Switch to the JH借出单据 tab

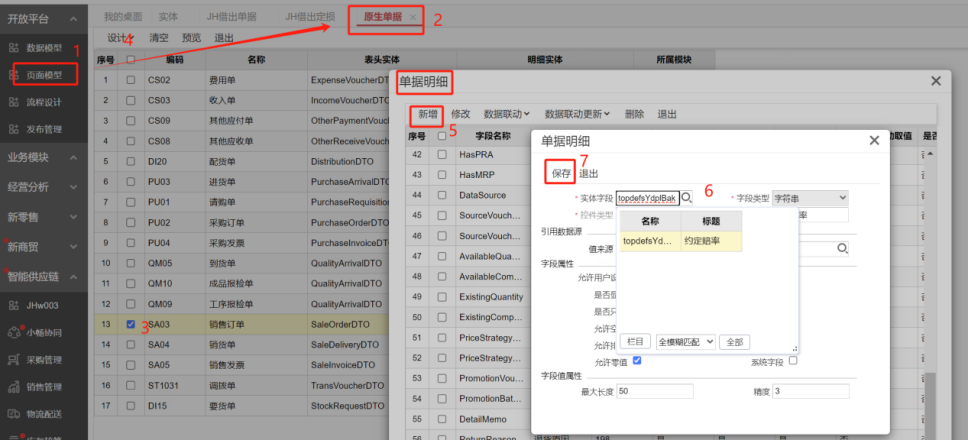232,17
